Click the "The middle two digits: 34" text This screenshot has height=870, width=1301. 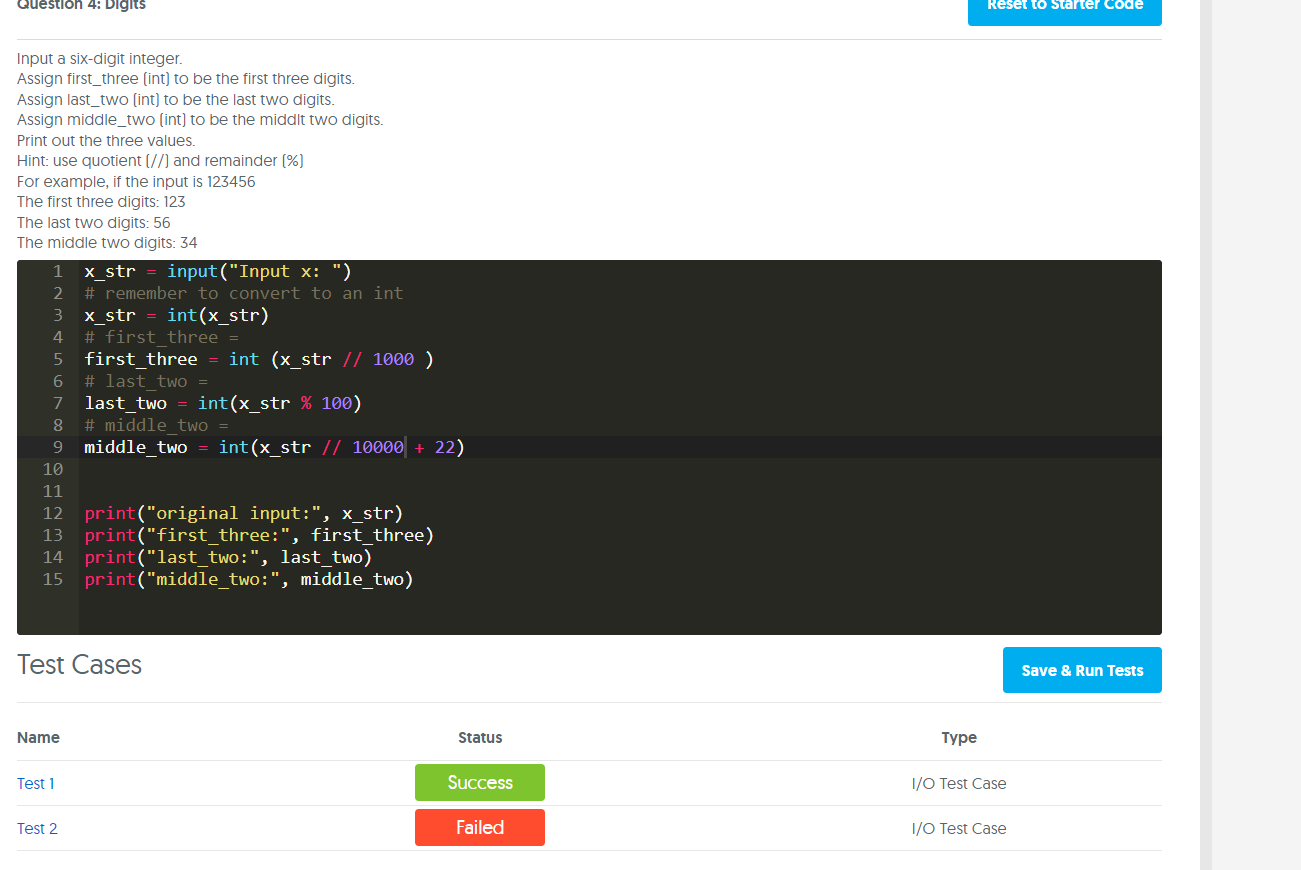pyautogui.click(x=107, y=243)
